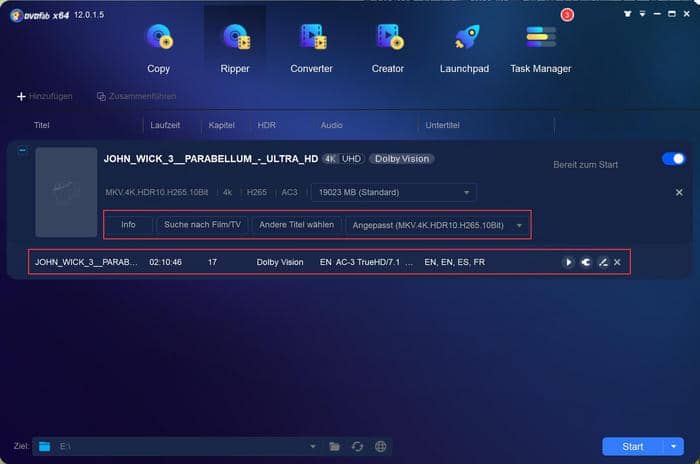
Task: Open the Copy module
Action: (x=158, y=49)
